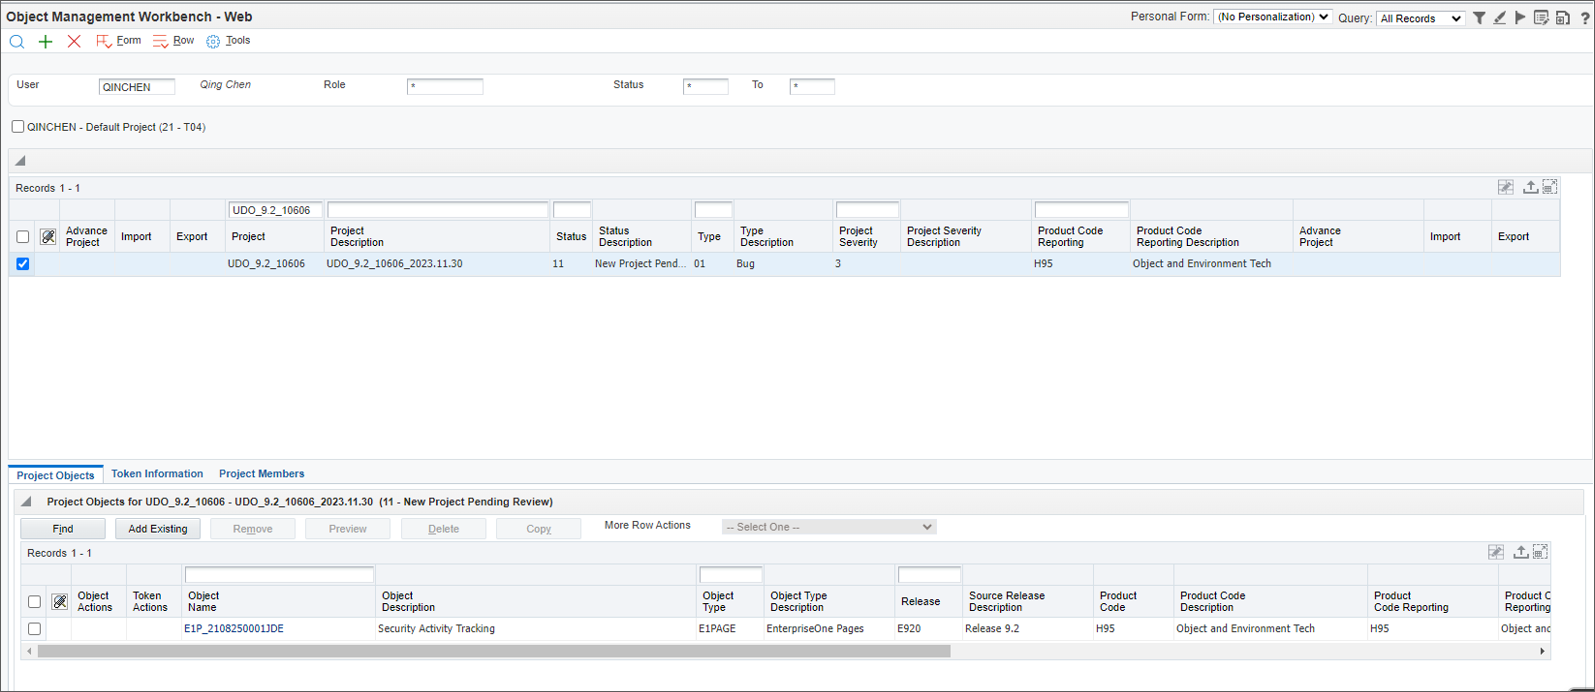
Task: Click the objects grid clear-QBE icon
Action: click(60, 602)
